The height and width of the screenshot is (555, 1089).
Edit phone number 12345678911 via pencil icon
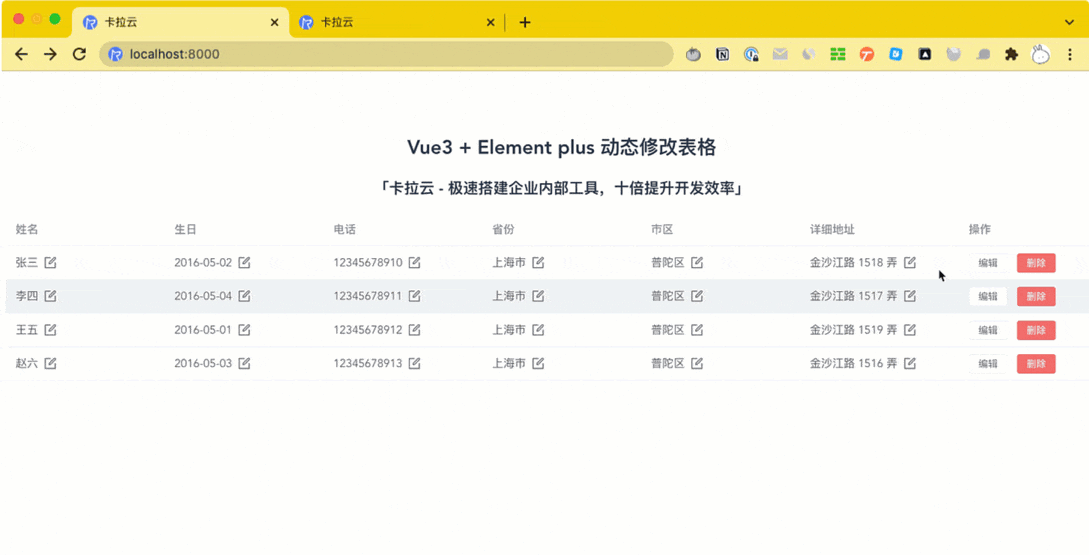point(414,296)
